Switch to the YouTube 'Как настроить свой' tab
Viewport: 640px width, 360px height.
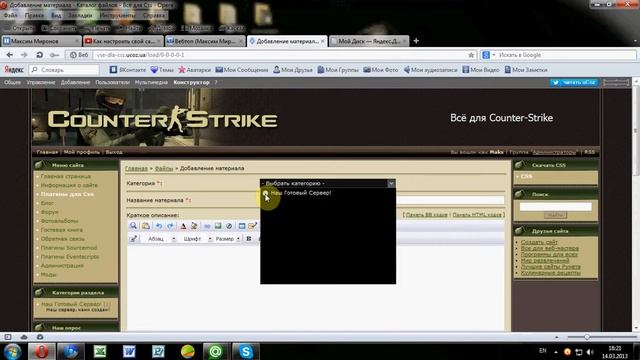pos(123,41)
